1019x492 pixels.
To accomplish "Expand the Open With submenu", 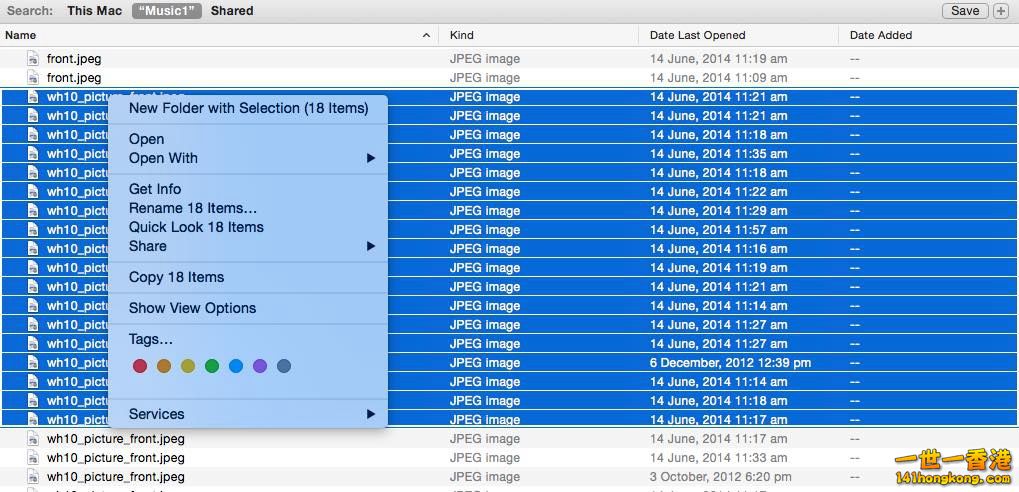I will pyautogui.click(x=370, y=158).
